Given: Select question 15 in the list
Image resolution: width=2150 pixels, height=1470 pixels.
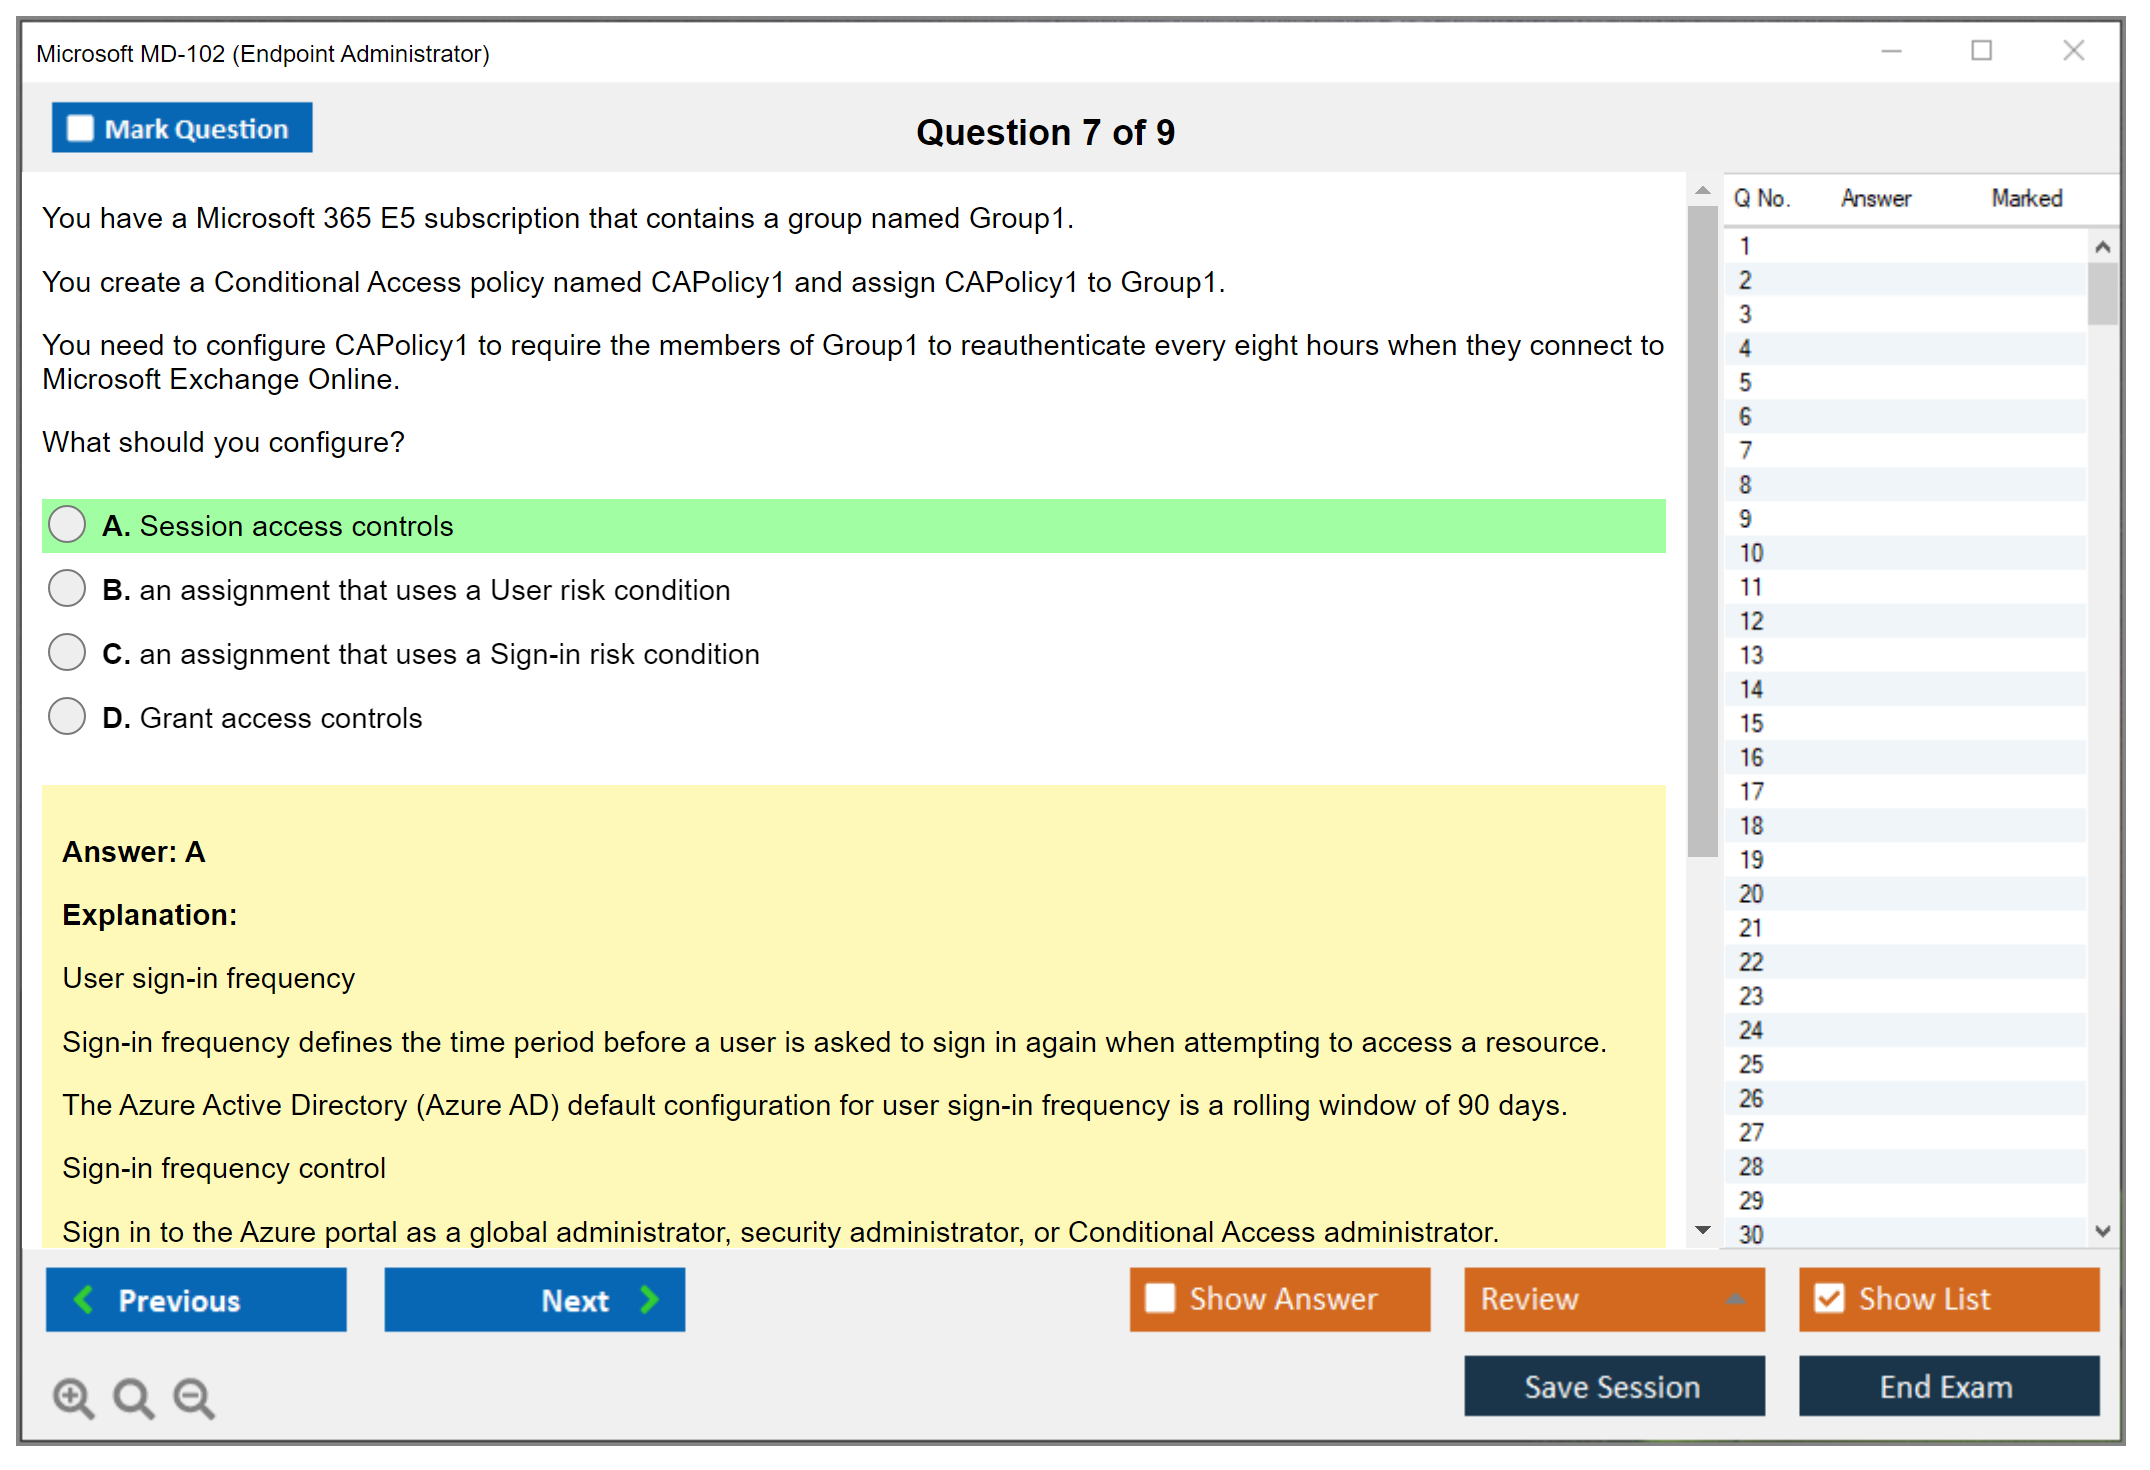Looking at the screenshot, I should click(x=1751, y=723).
